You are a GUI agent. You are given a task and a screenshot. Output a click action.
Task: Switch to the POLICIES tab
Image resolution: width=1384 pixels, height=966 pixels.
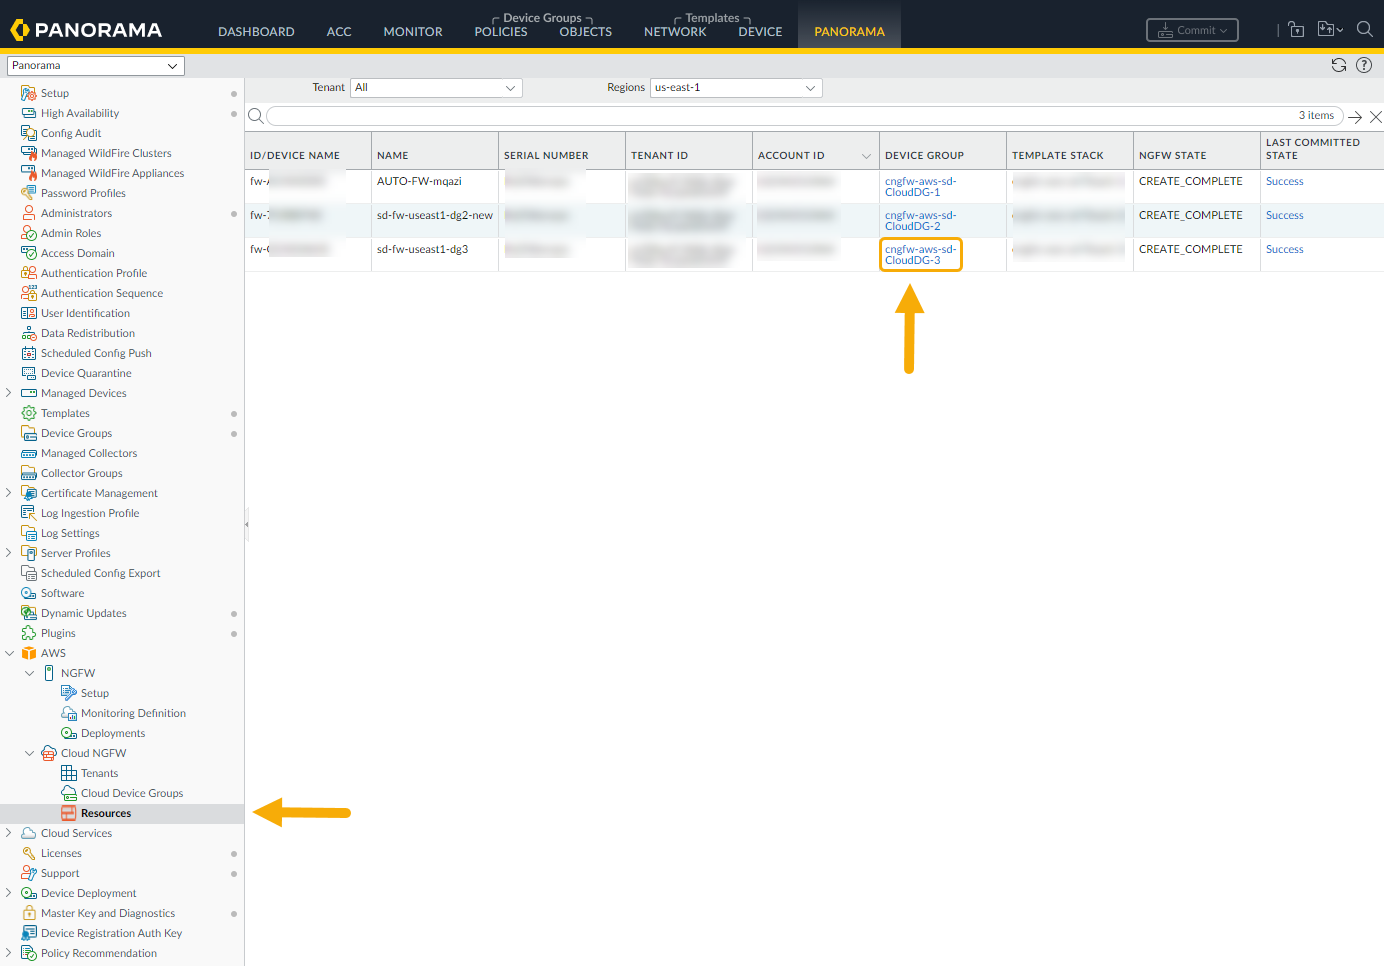point(500,32)
